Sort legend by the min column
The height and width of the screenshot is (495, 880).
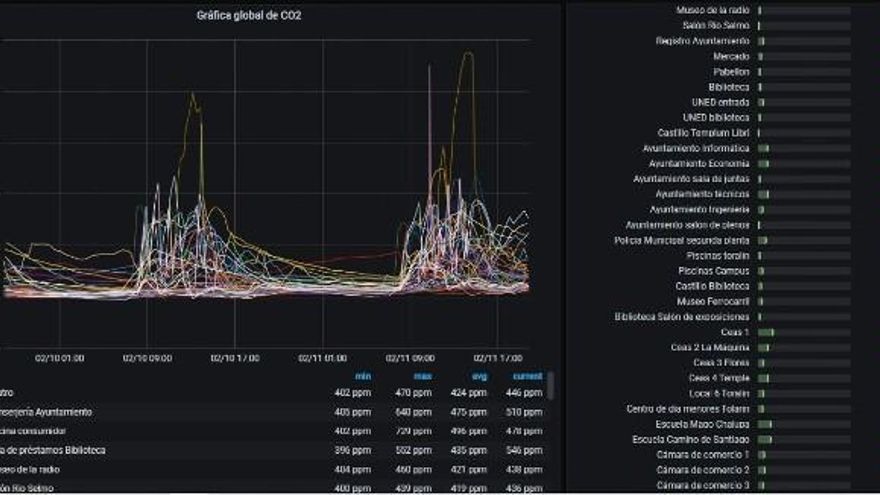(x=363, y=376)
